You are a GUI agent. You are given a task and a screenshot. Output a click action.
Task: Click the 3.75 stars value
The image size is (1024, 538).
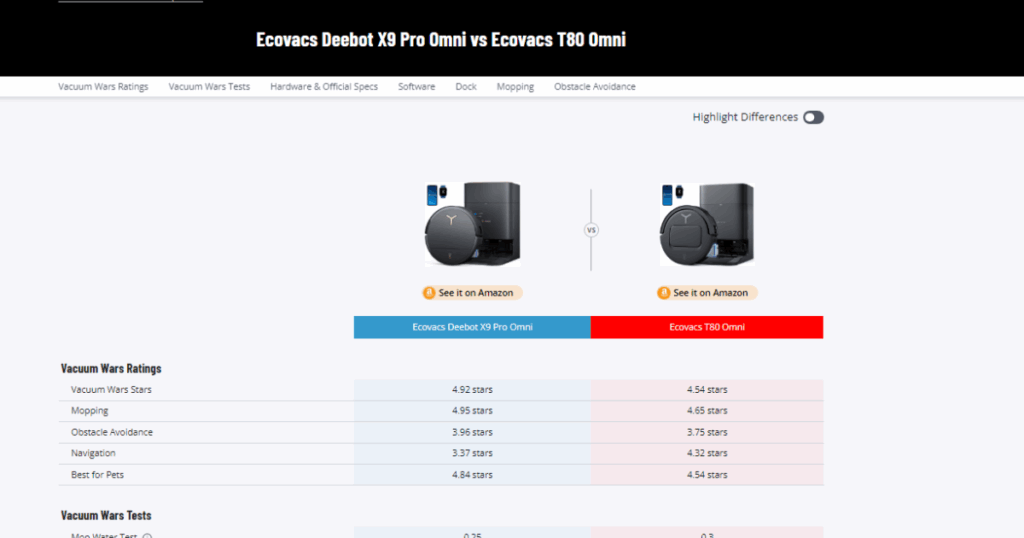tap(707, 432)
